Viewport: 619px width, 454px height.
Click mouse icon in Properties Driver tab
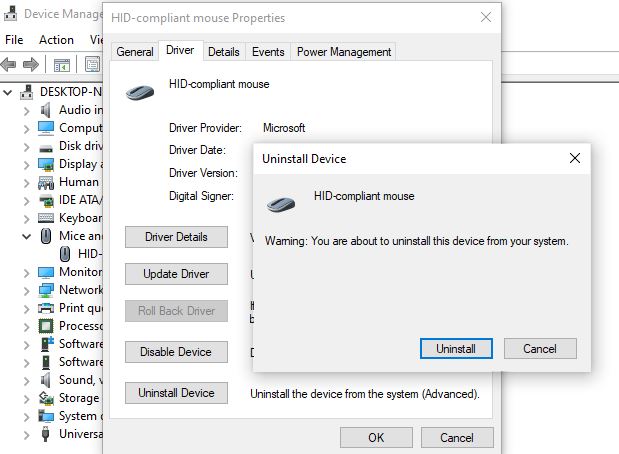(140, 93)
